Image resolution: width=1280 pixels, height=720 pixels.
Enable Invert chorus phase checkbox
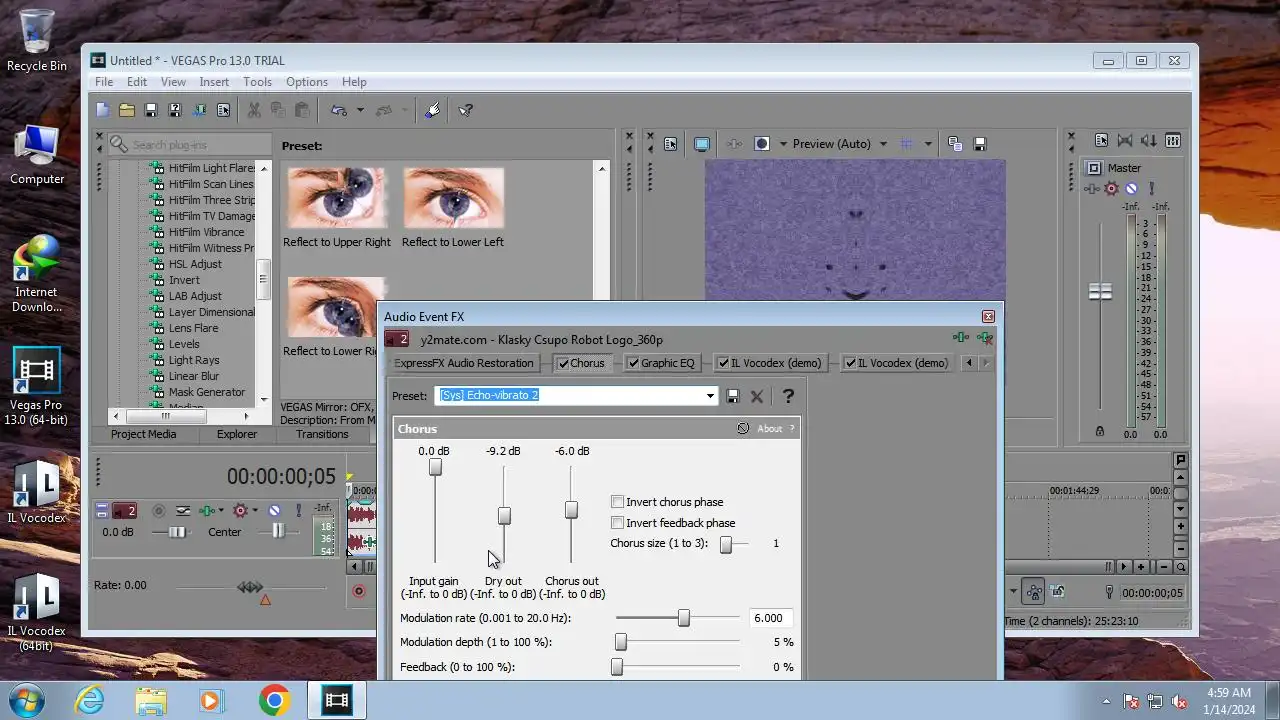tap(617, 502)
